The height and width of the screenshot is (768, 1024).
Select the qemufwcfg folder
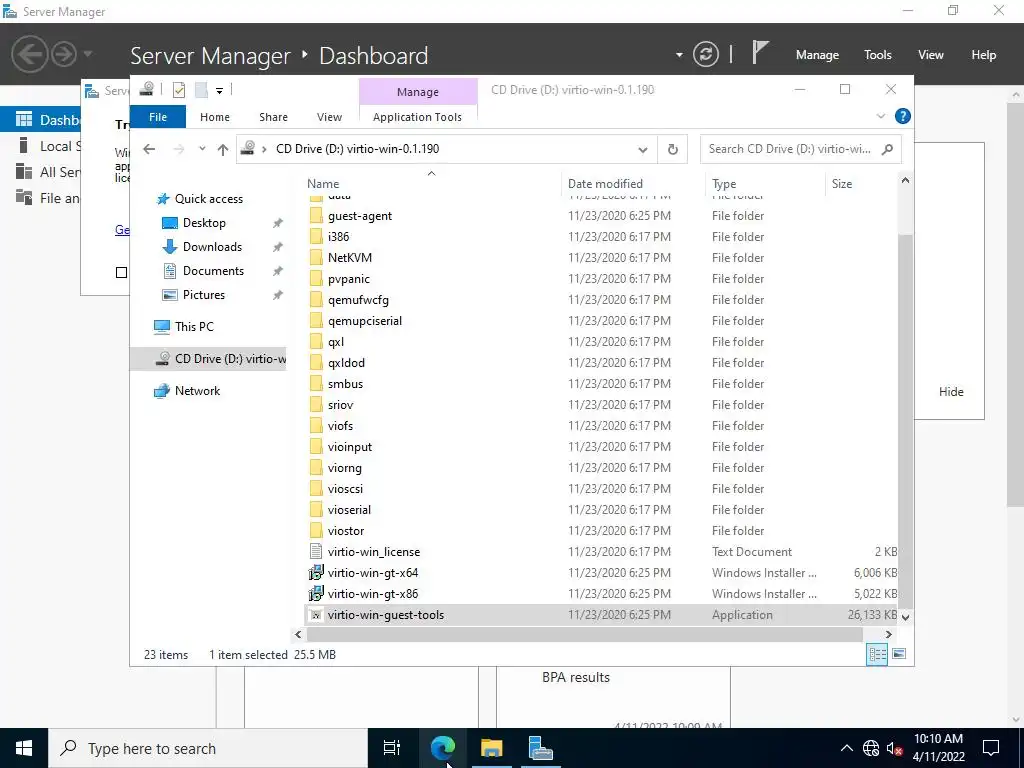pyautogui.click(x=358, y=300)
